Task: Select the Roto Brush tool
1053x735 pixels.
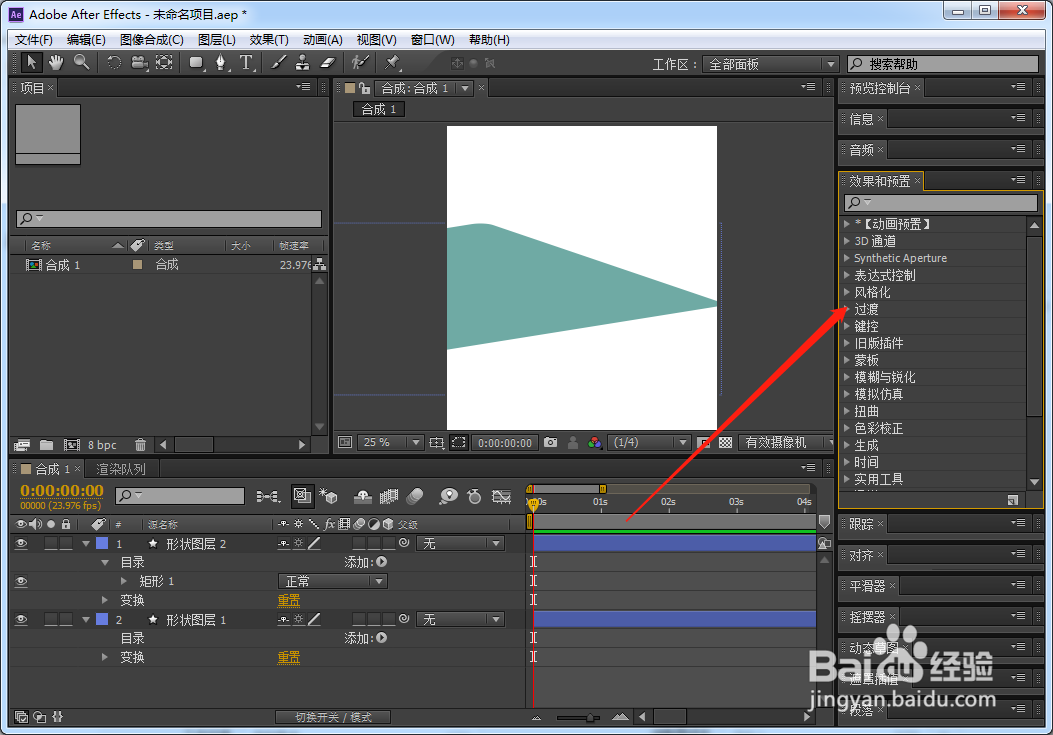Action: 361,63
